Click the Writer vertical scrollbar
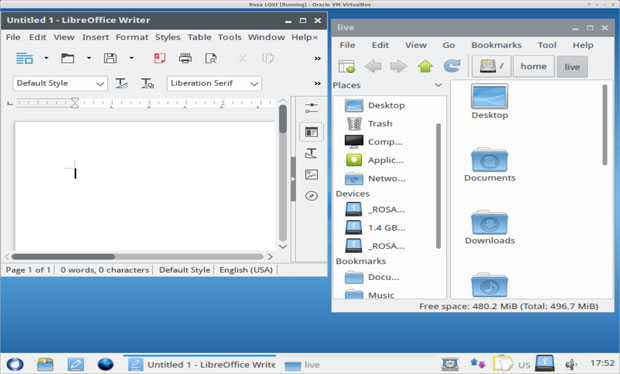This screenshot has height=374, width=620. (282, 172)
